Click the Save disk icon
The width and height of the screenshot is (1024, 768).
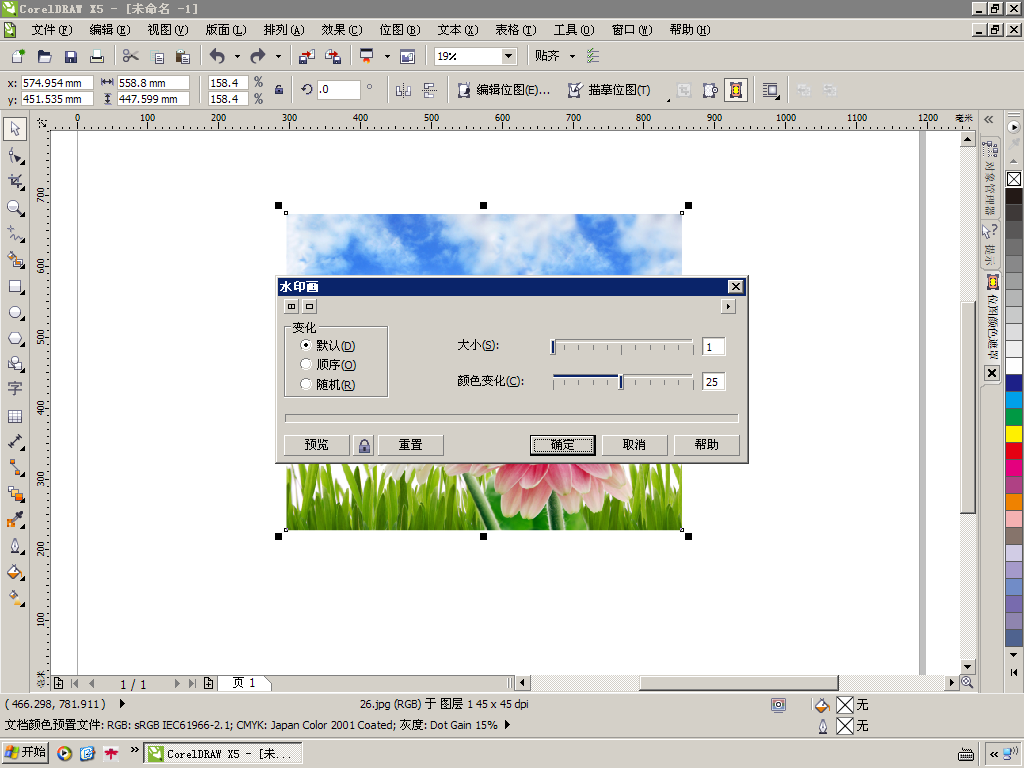[x=71, y=56]
